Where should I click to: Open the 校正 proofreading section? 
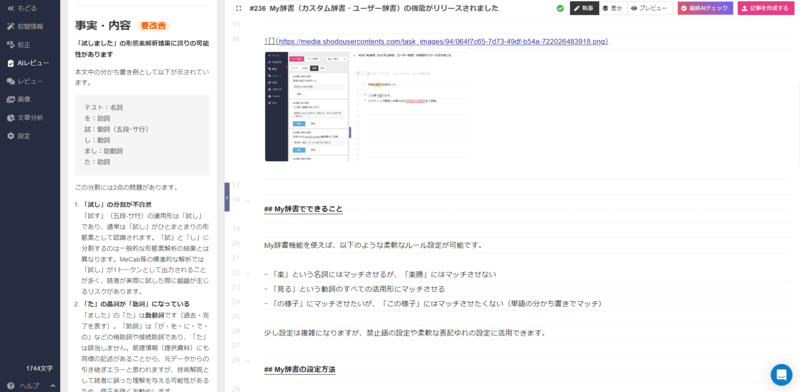point(19,45)
